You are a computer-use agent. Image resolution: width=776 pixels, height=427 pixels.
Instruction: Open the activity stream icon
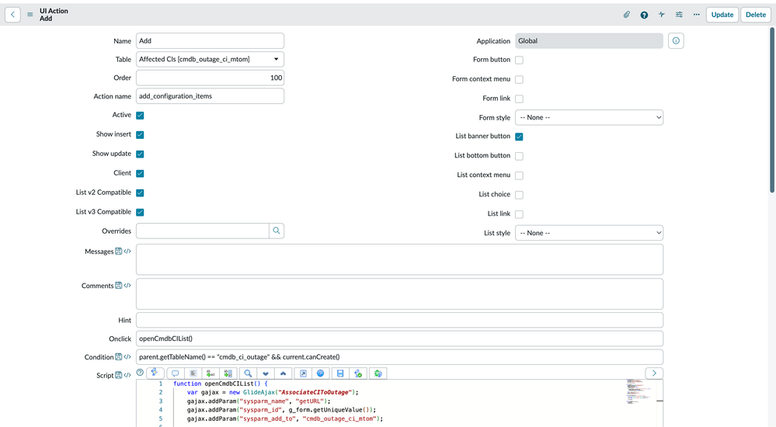click(662, 15)
